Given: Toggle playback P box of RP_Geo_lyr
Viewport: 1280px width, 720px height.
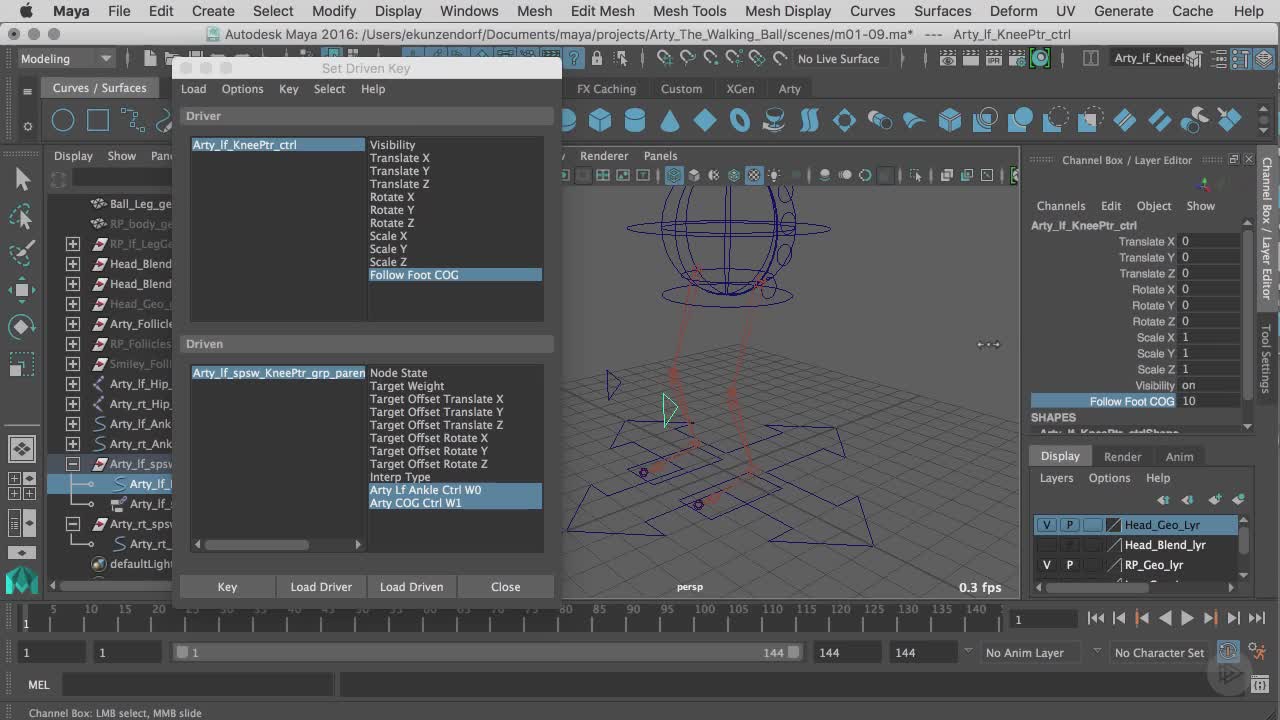Looking at the screenshot, I should coord(1069,565).
